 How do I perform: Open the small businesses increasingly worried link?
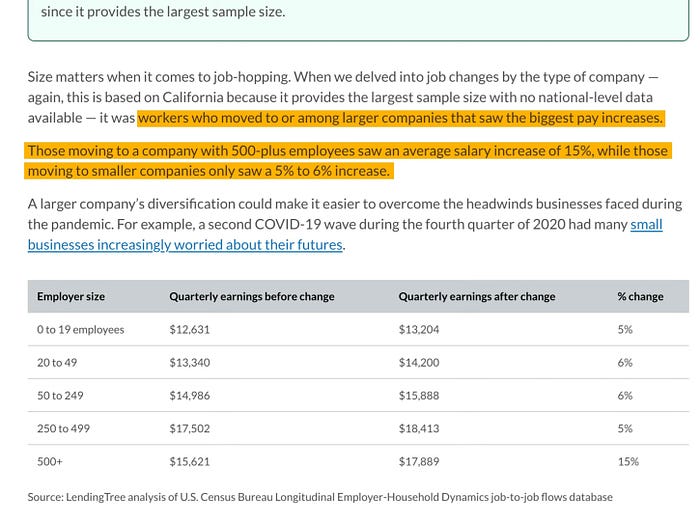pyautogui.click(x=185, y=245)
